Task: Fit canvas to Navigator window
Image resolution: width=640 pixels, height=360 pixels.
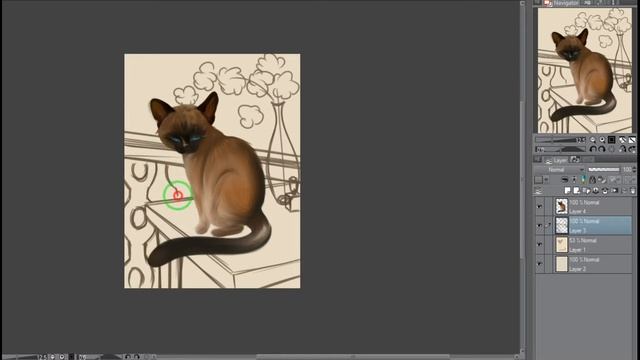Action: (622, 140)
